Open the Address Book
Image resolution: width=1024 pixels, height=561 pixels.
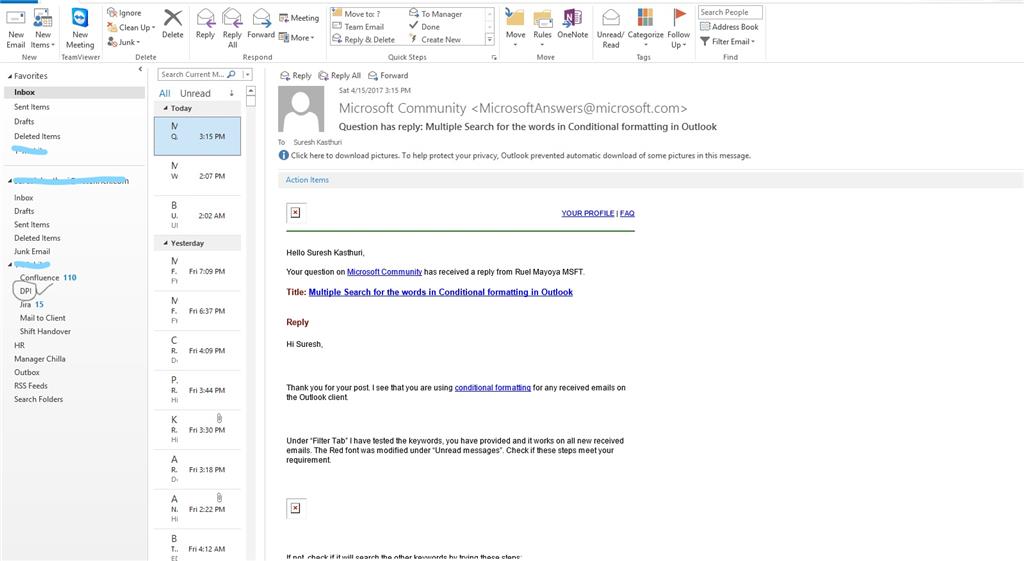[729, 27]
